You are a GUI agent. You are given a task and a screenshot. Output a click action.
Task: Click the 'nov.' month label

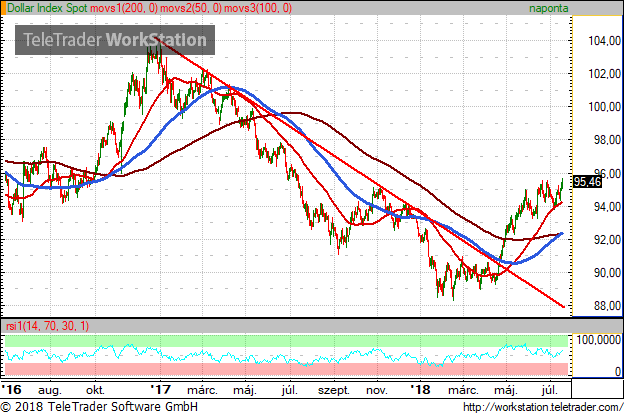point(377,390)
